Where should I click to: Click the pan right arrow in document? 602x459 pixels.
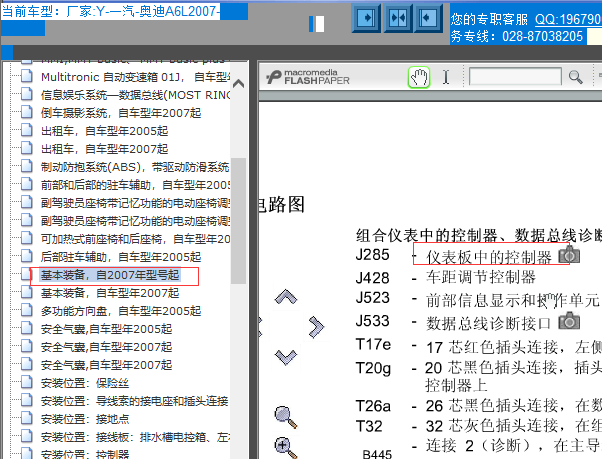pyautogui.click(x=316, y=327)
